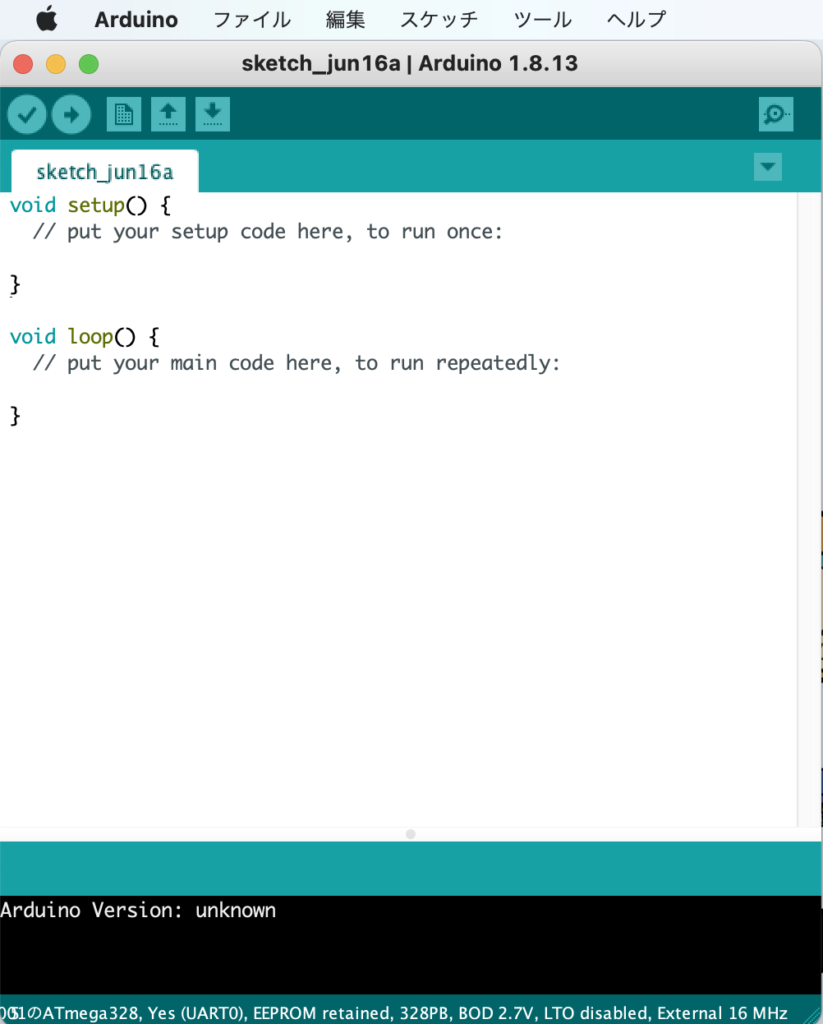The height and width of the screenshot is (1024, 823).
Task: Click the Verify (checkmark) button
Action: coord(27,115)
